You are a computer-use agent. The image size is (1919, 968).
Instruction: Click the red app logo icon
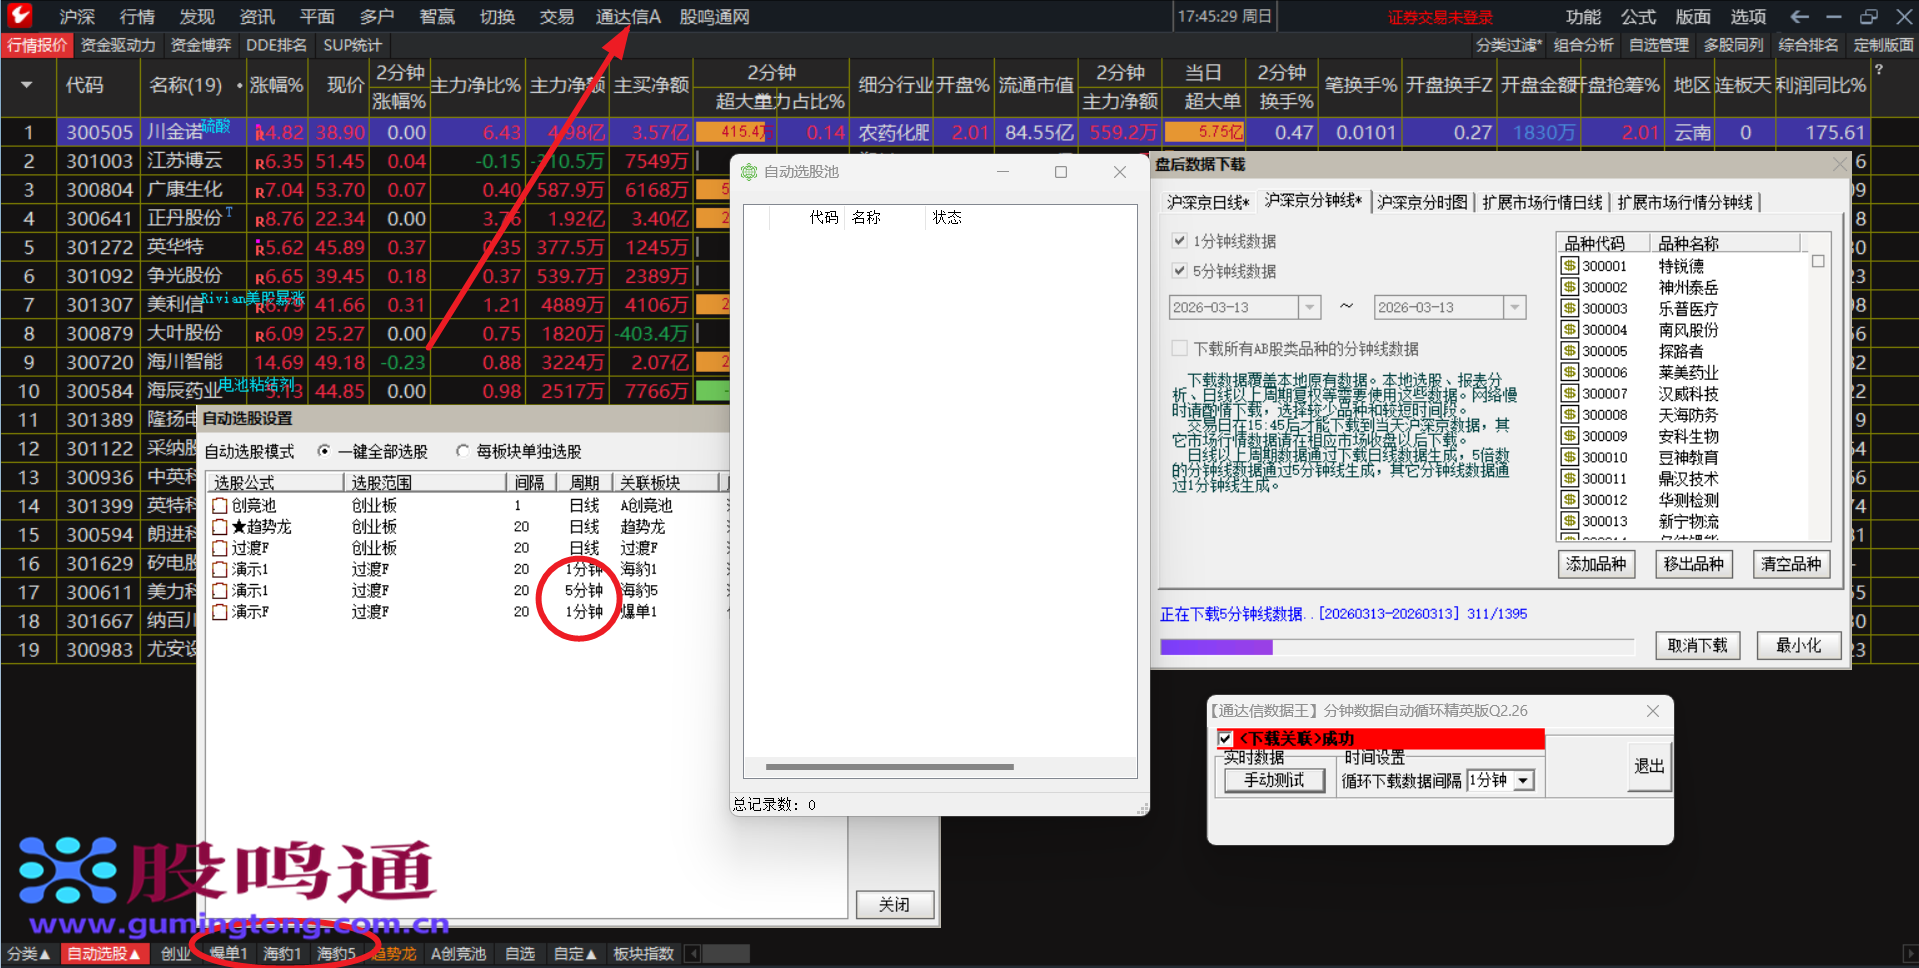[19, 15]
